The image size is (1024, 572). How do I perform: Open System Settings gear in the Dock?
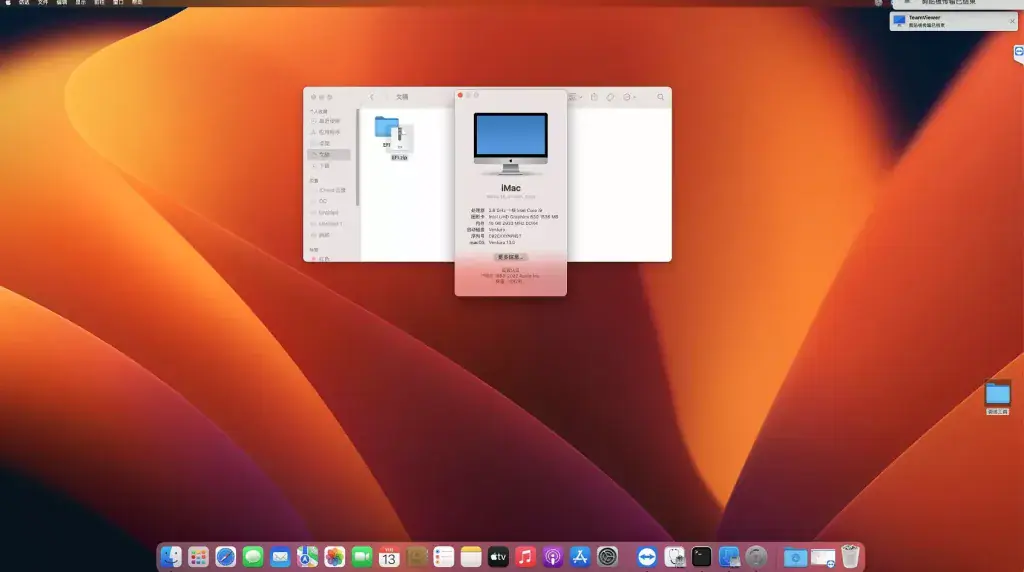[x=607, y=557]
